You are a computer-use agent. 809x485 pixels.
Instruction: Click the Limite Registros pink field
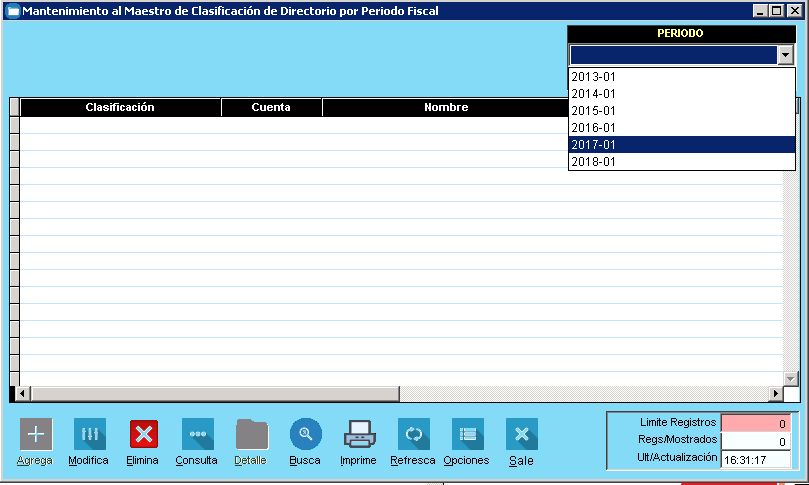coord(755,423)
